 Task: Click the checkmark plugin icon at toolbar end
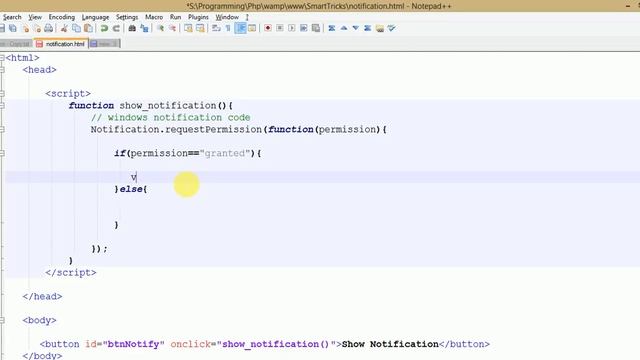pos(391,28)
